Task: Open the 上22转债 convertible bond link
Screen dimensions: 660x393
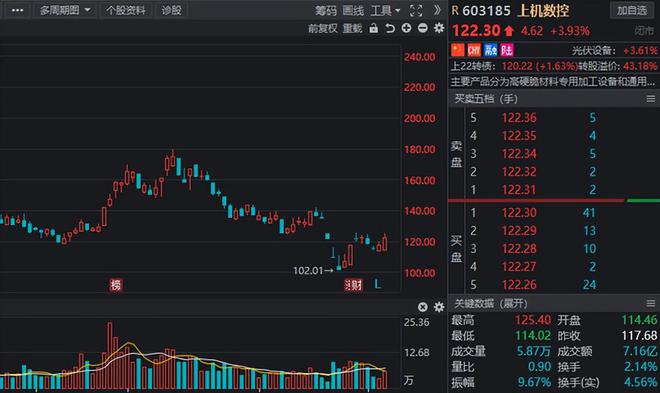Action: tap(474, 66)
